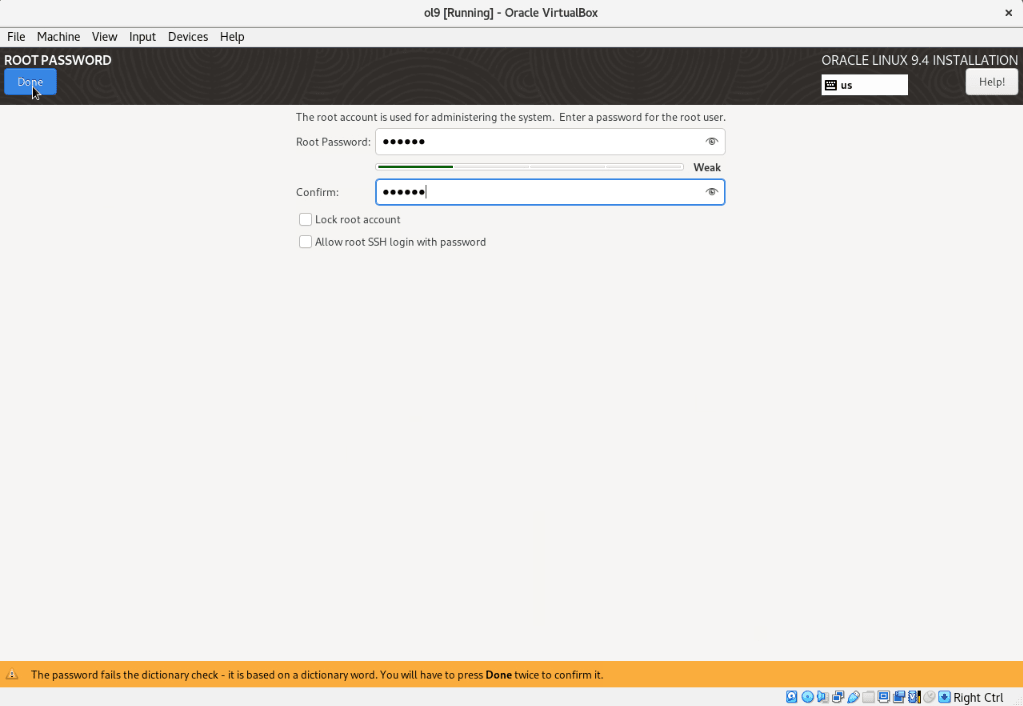Open the Machine menu
The width and height of the screenshot is (1023, 706).
(x=58, y=37)
